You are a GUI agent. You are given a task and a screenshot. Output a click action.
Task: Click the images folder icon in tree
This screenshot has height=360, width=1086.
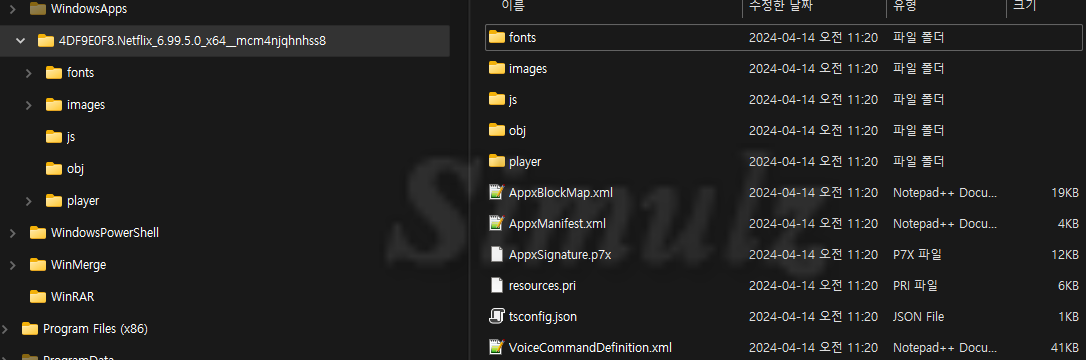tap(54, 105)
